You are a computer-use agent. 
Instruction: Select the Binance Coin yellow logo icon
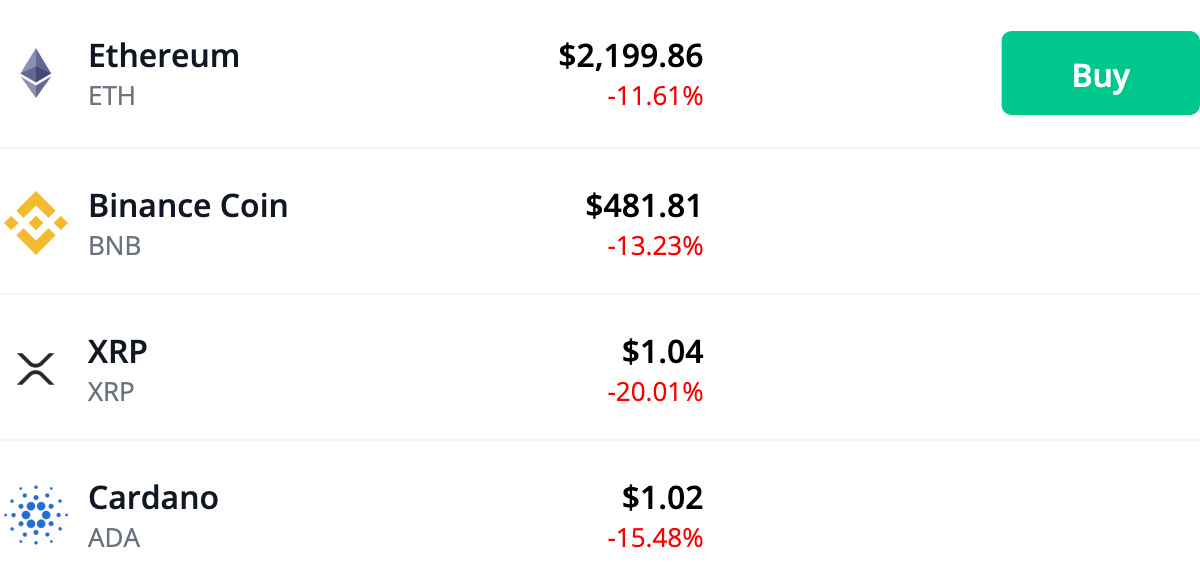point(36,222)
